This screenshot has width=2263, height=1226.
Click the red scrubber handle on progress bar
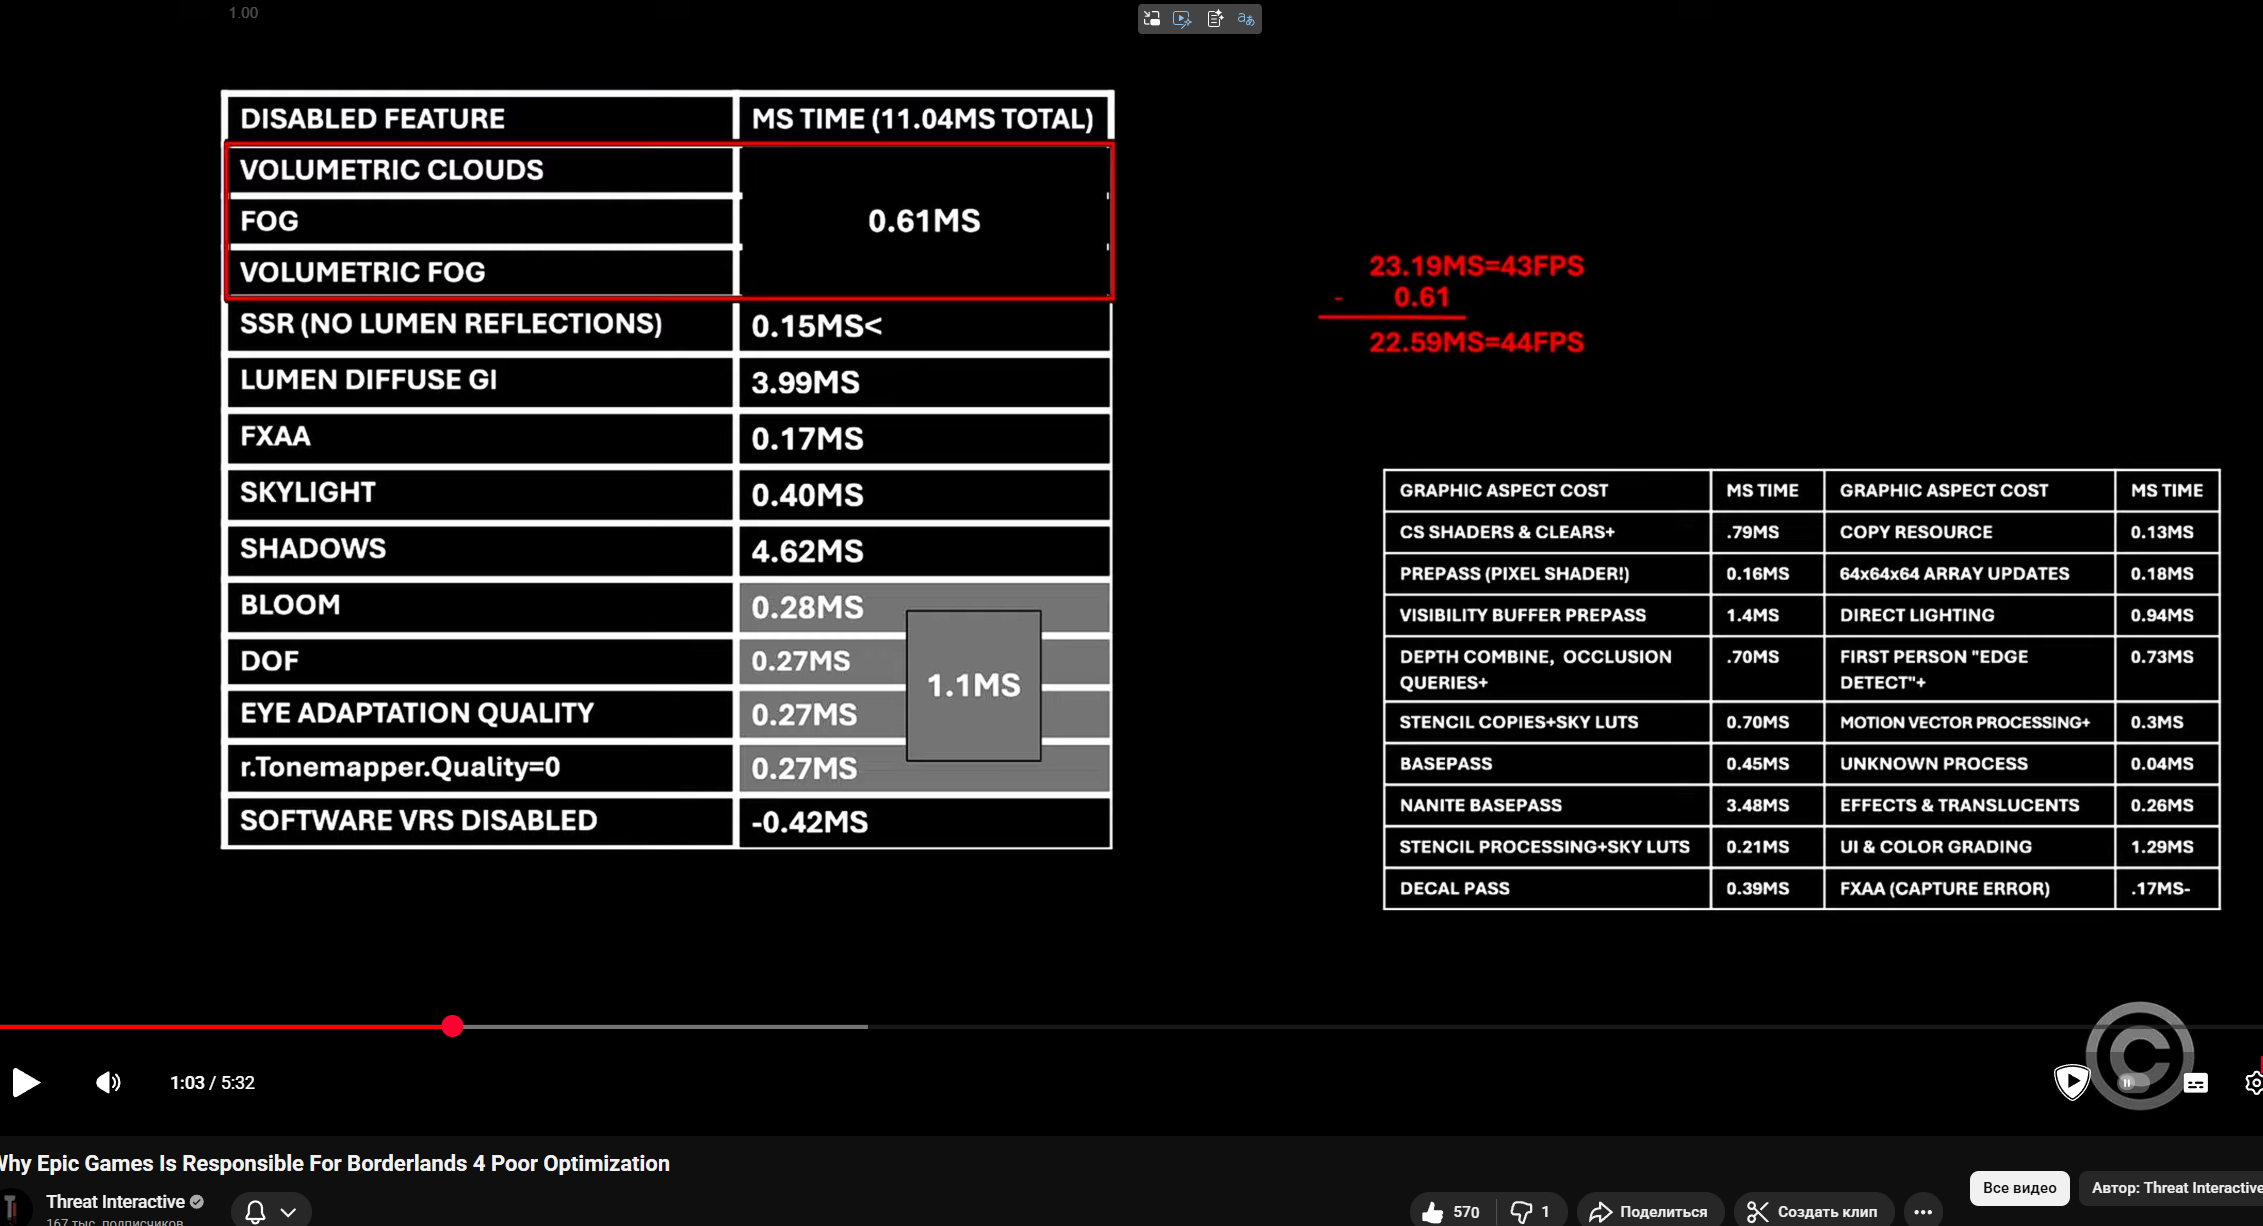pyautogui.click(x=453, y=1026)
